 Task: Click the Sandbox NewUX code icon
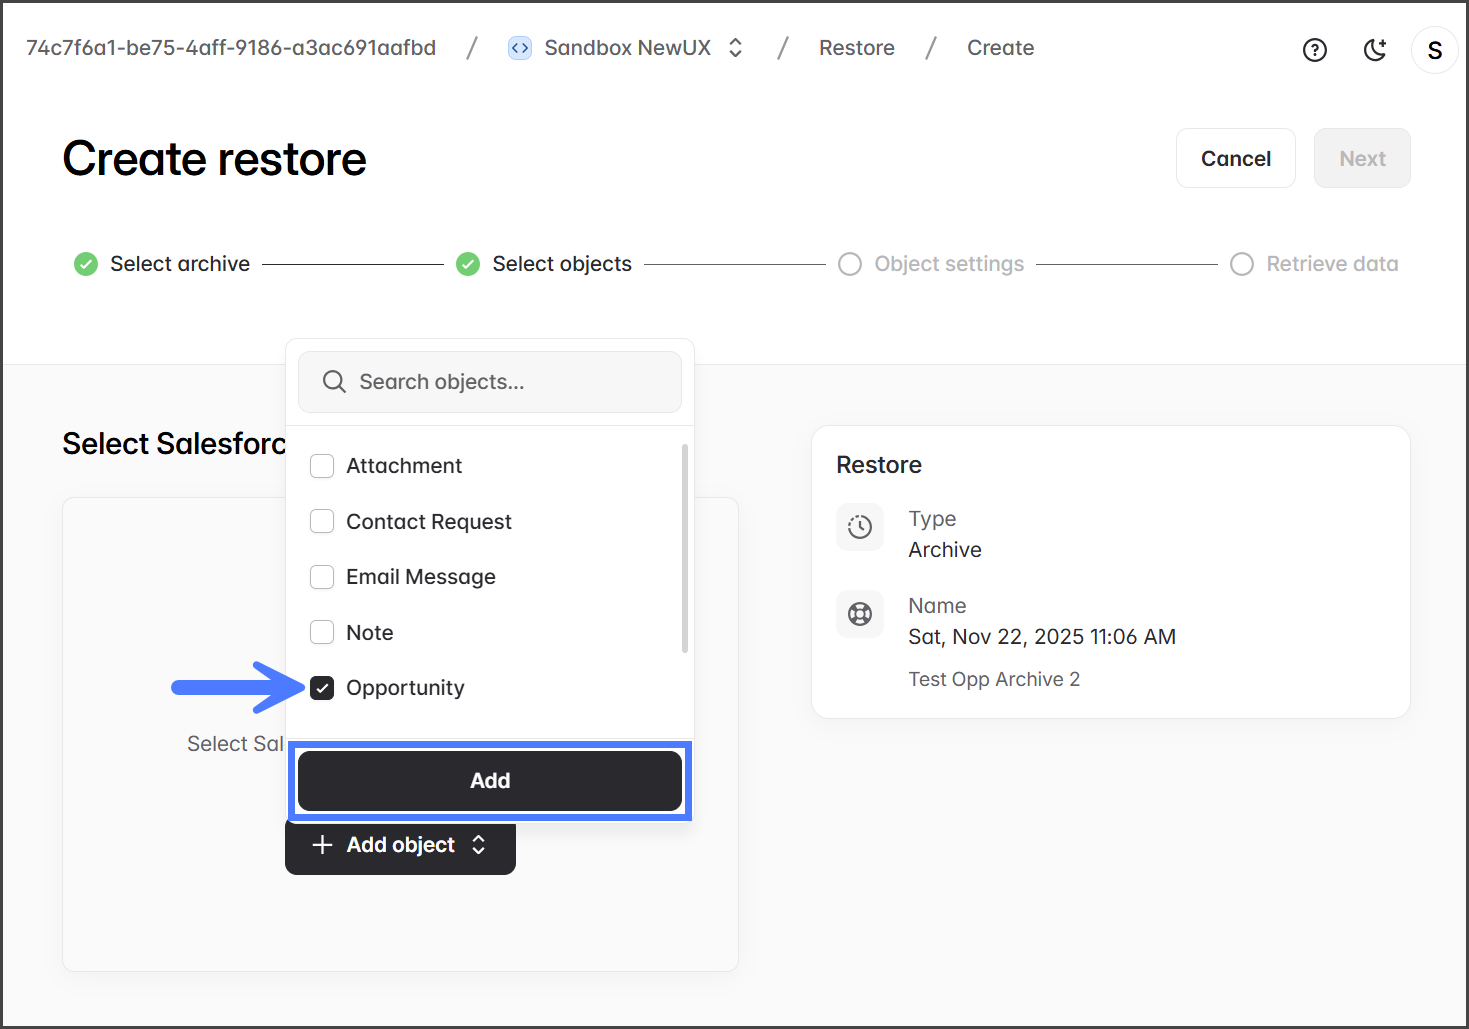pos(520,48)
